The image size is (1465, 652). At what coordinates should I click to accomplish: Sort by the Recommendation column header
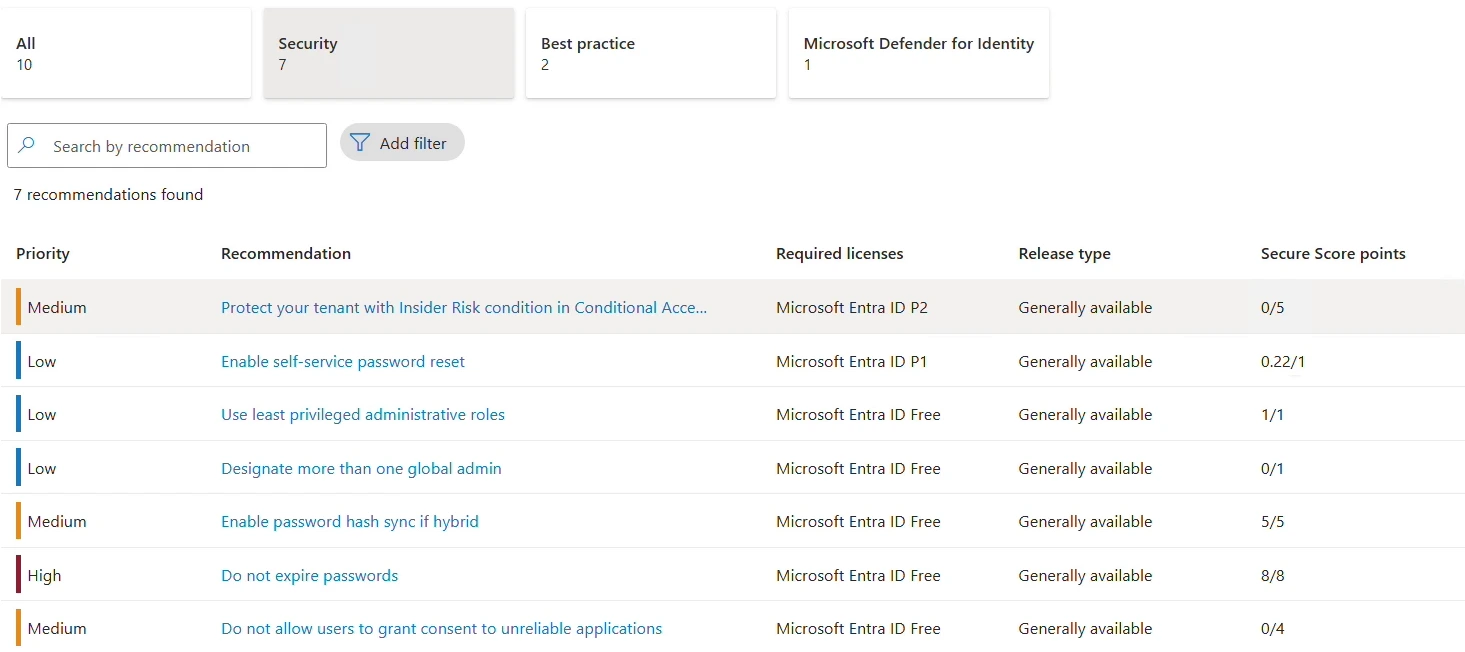point(286,253)
